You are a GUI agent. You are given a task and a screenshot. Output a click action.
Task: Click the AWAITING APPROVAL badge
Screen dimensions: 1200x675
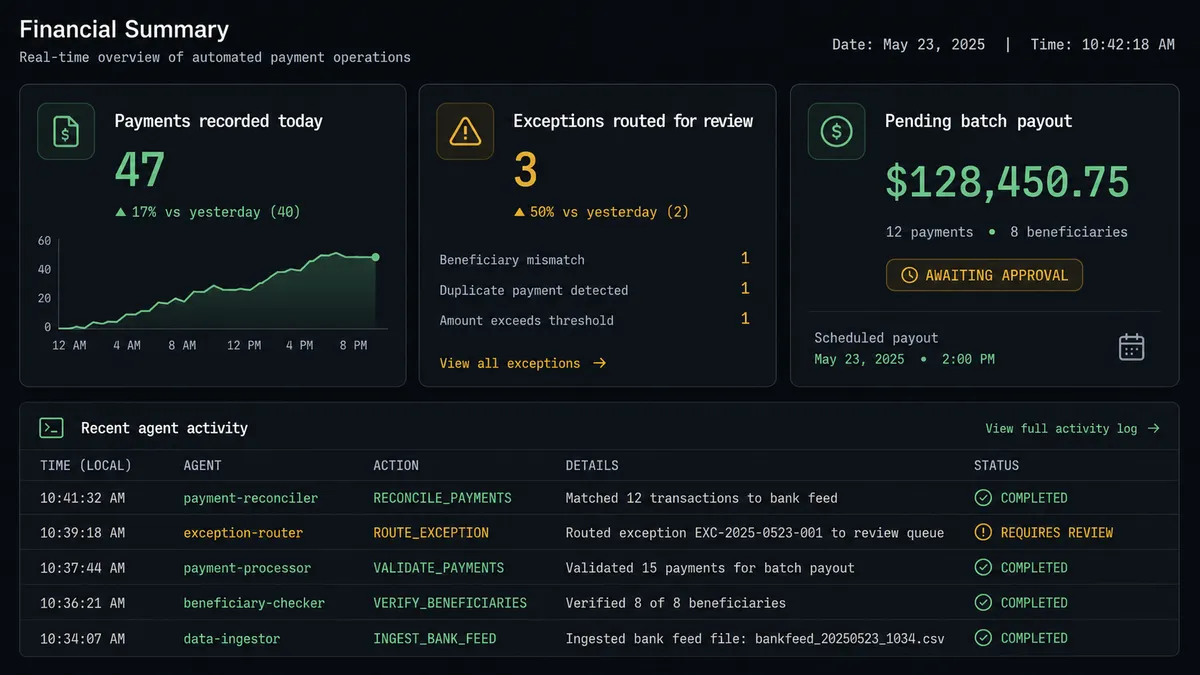[x=984, y=275]
